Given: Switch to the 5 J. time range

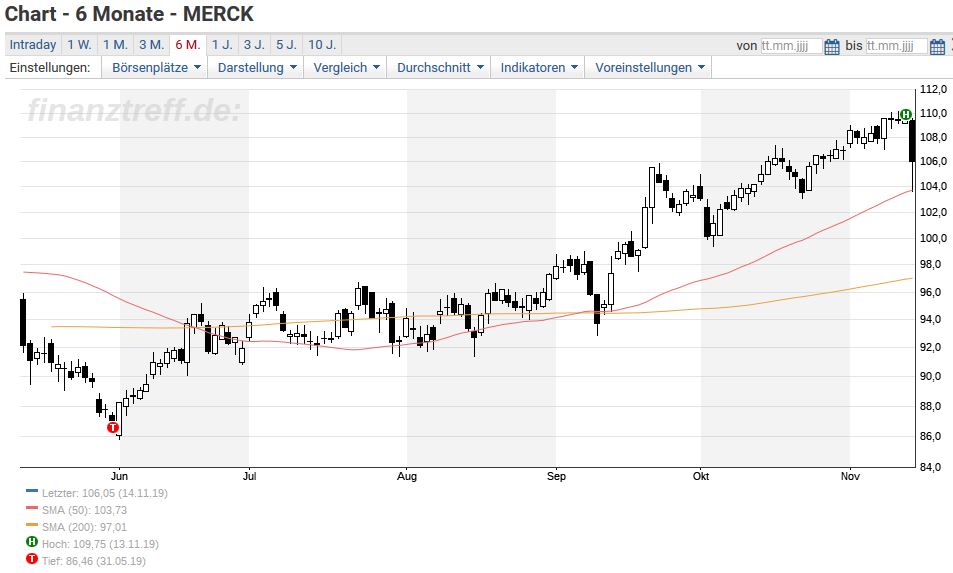Looking at the screenshot, I should pyautogui.click(x=286, y=44).
